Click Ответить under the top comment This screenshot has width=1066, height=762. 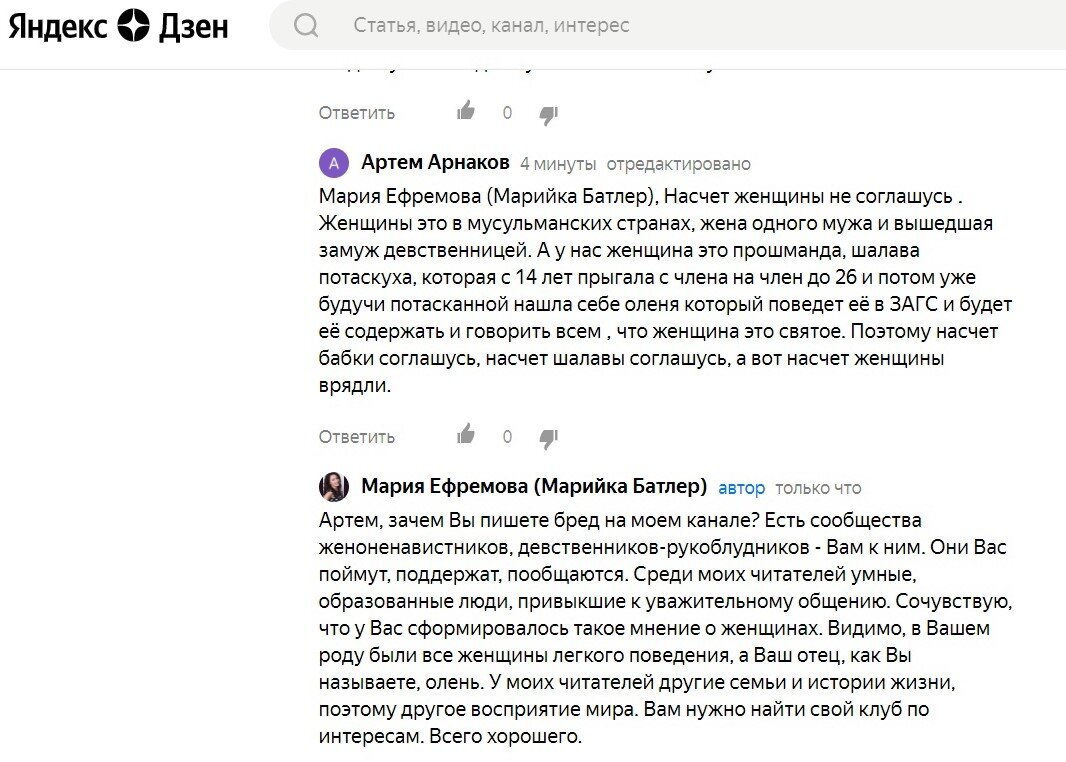pyautogui.click(x=356, y=113)
